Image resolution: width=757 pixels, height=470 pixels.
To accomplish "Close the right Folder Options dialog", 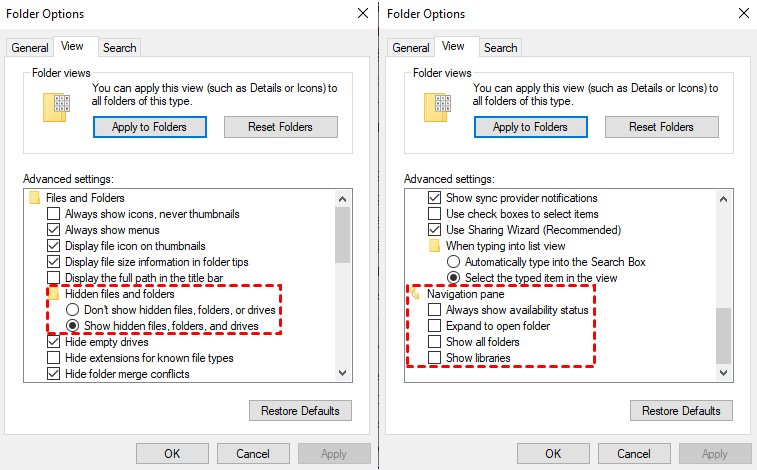I will click(x=741, y=14).
